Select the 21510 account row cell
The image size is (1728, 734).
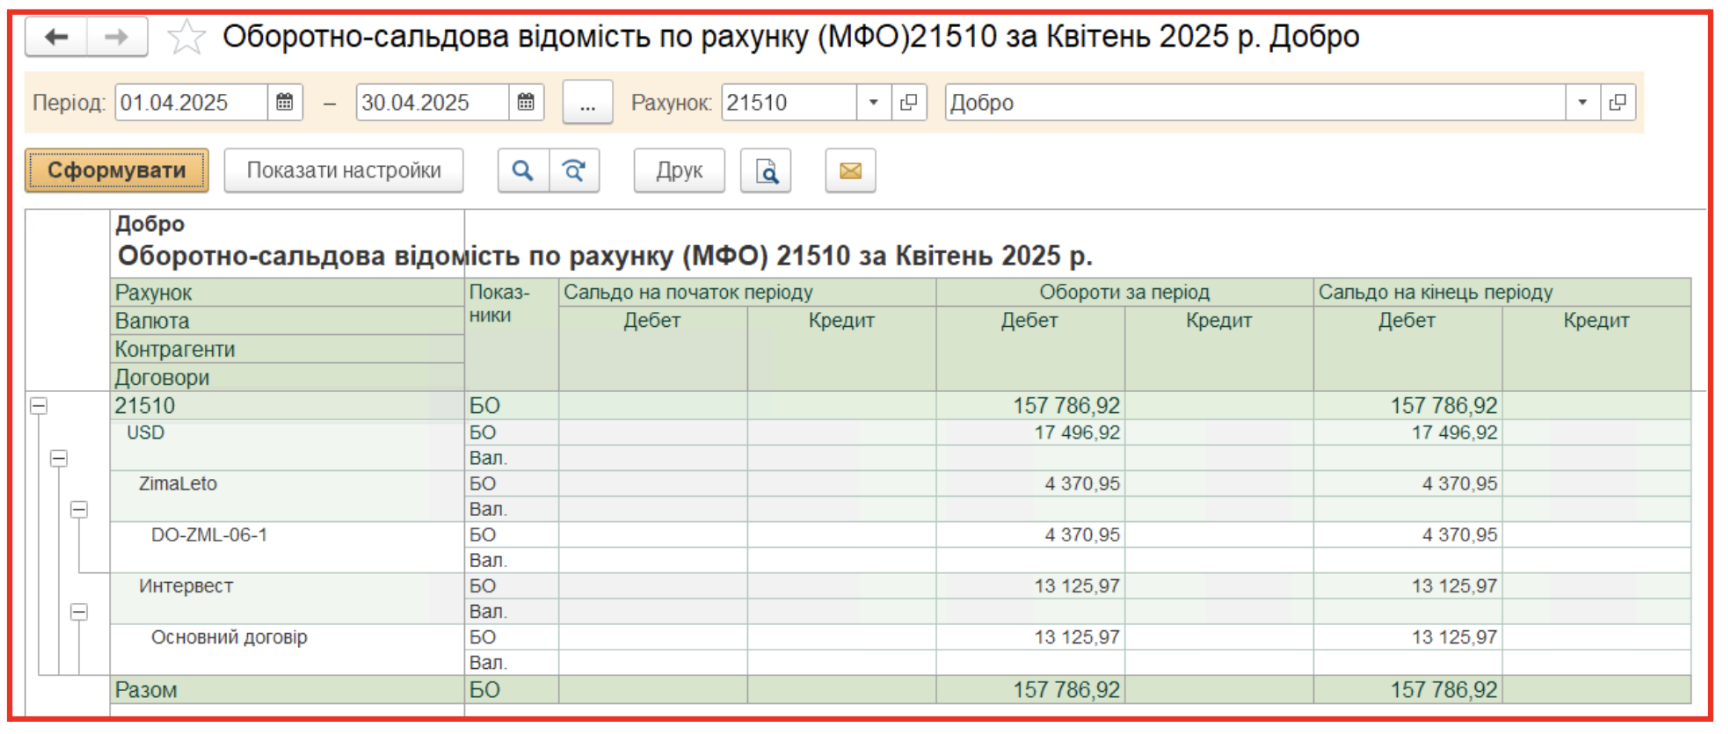[287, 406]
